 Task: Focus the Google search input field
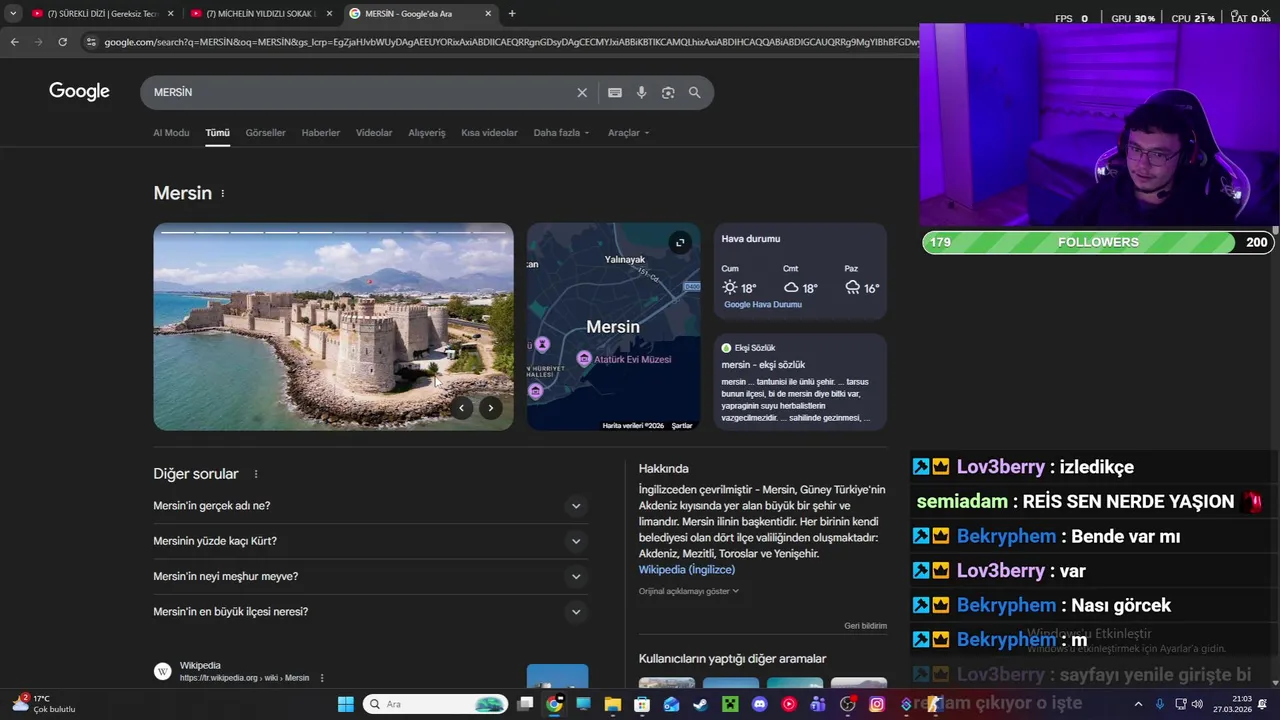tap(360, 92)
